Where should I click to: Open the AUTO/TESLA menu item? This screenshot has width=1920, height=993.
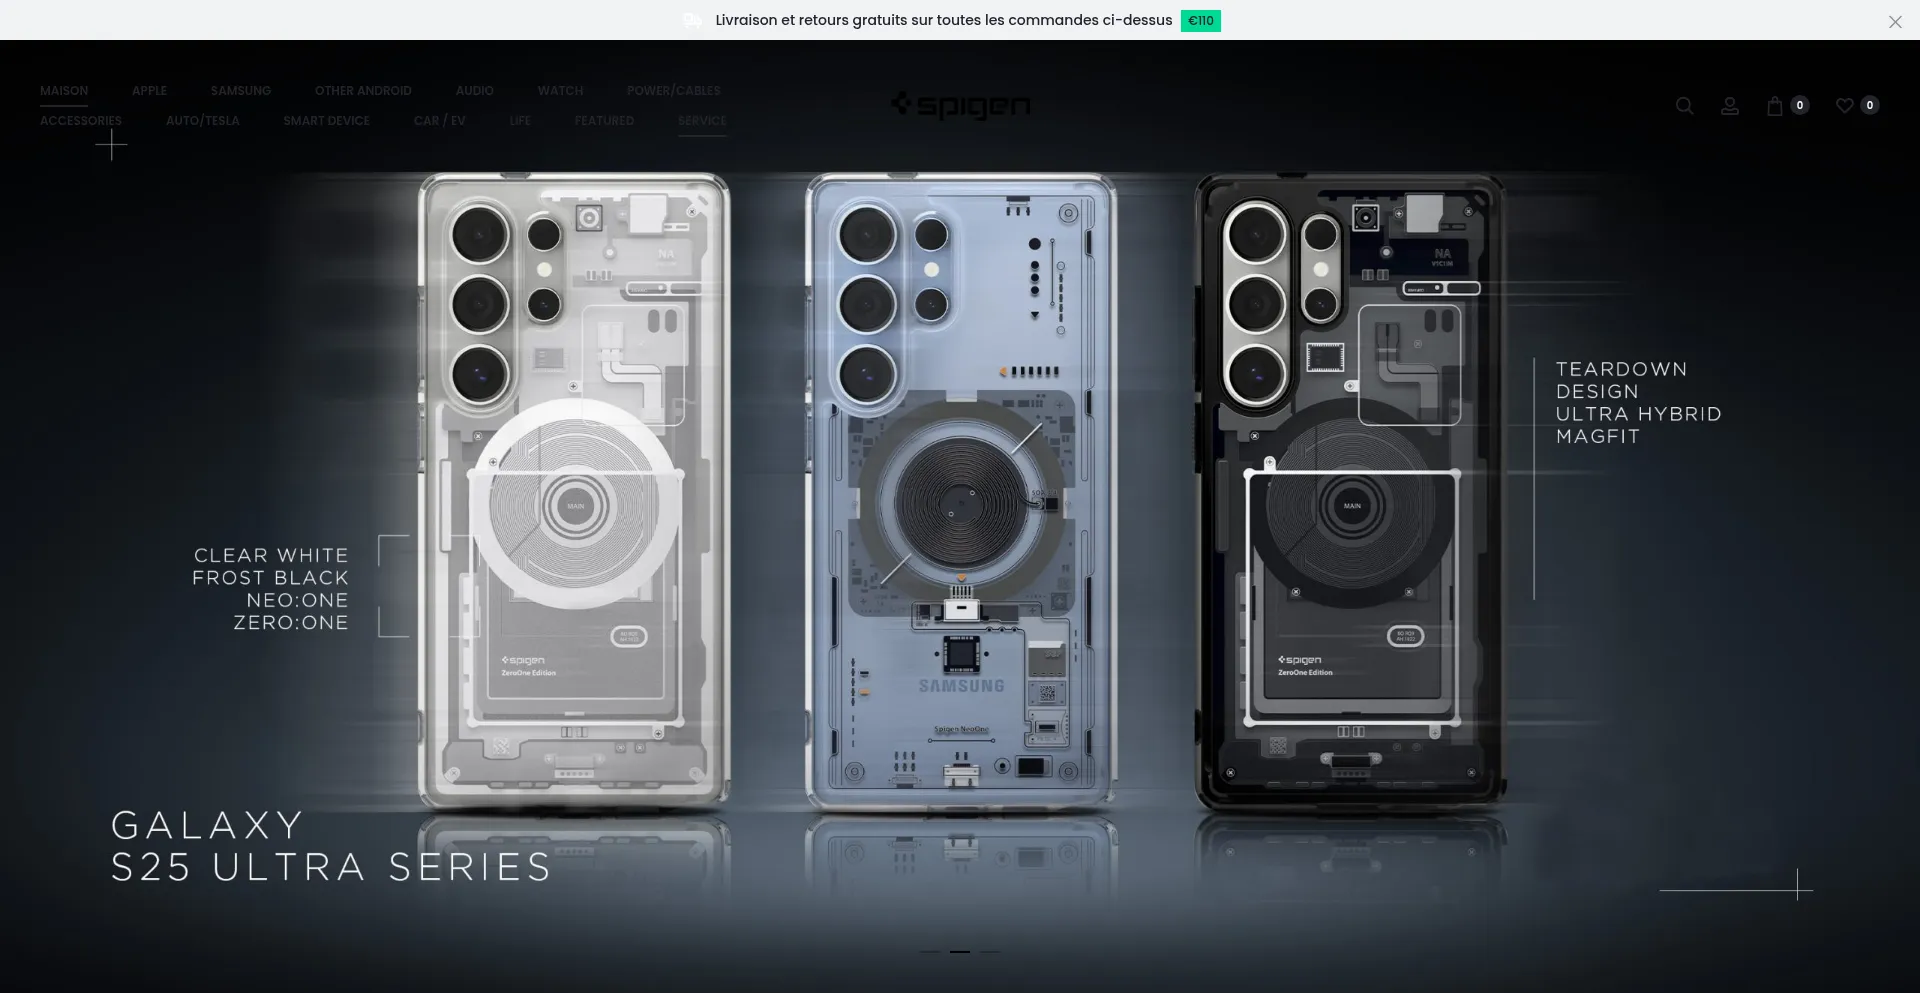point(203,120)
